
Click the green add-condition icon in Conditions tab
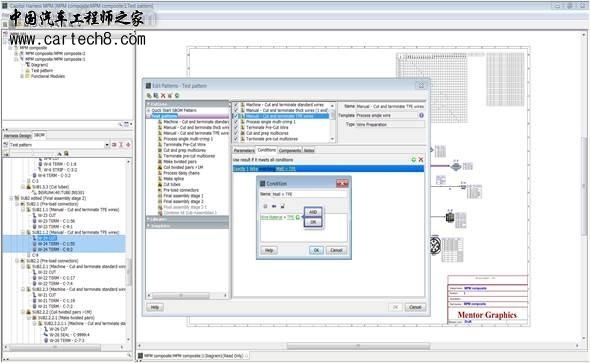coord(414,159)
